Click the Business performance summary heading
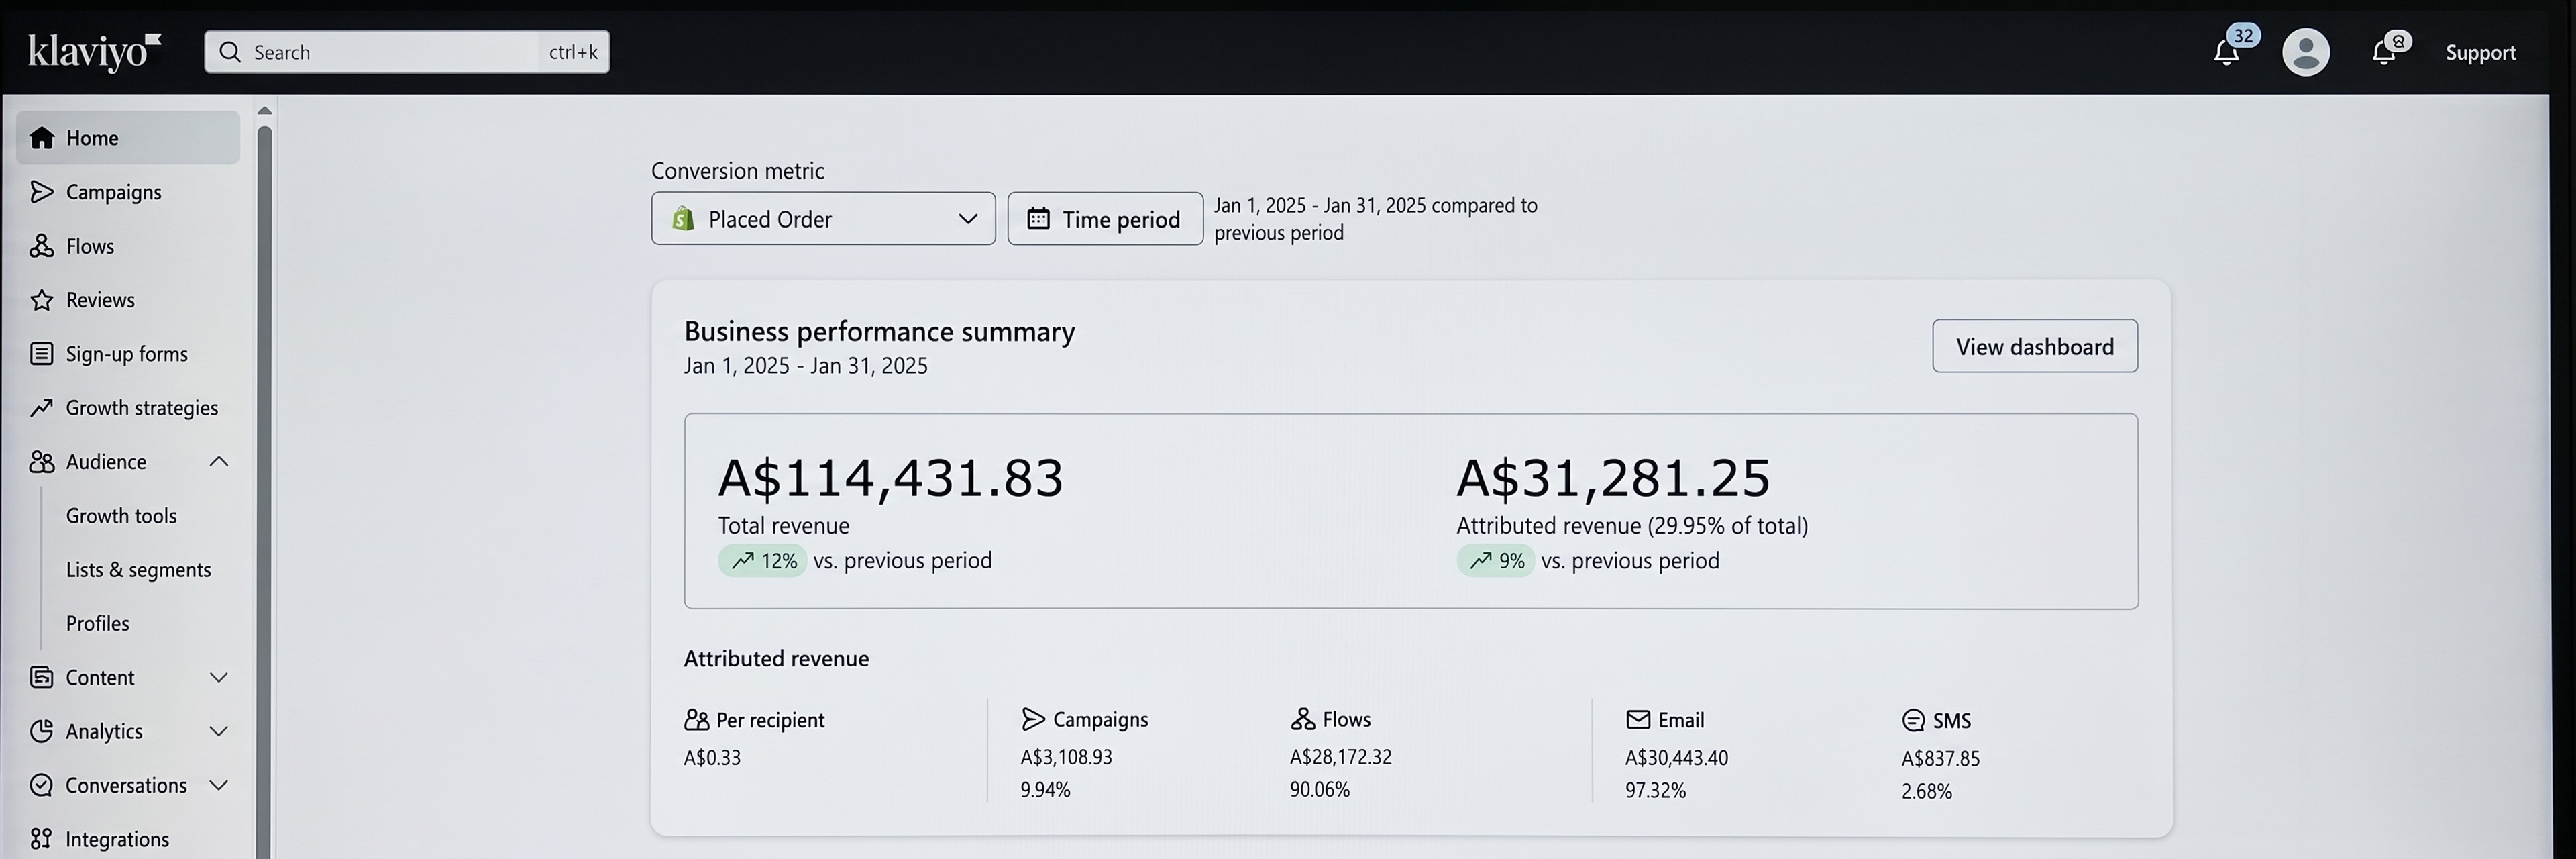 tap(879, 331)
